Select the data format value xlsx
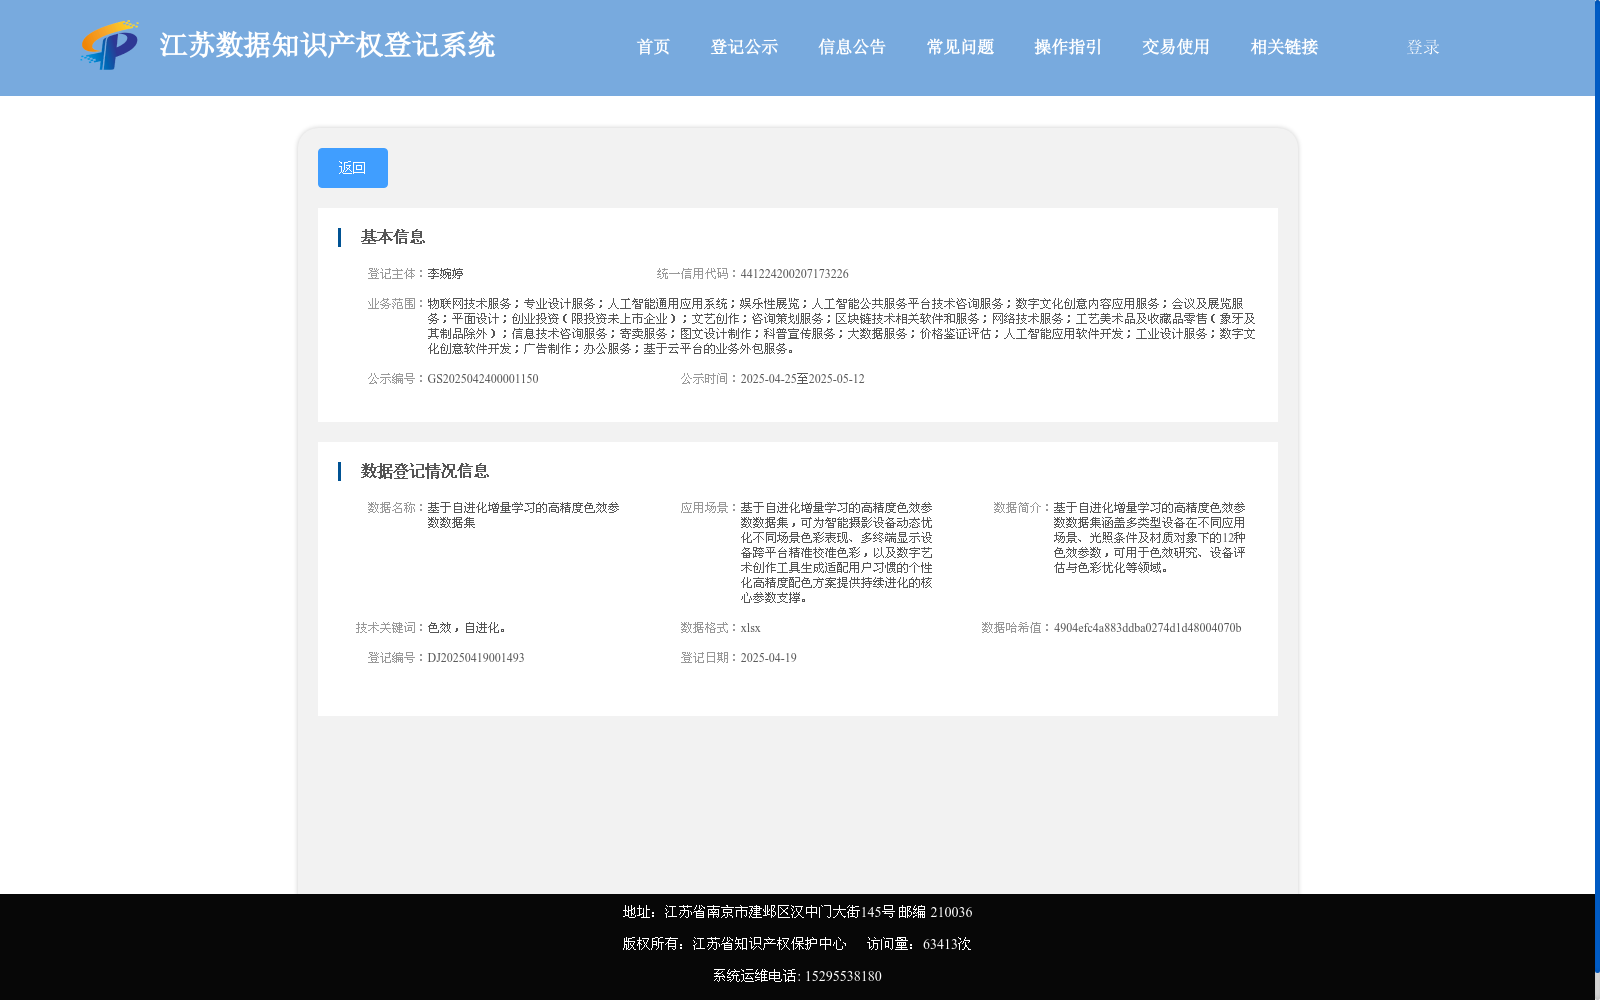This screenshot has width=1600, height=1000. pyautogui.click(x=750, y=628)
